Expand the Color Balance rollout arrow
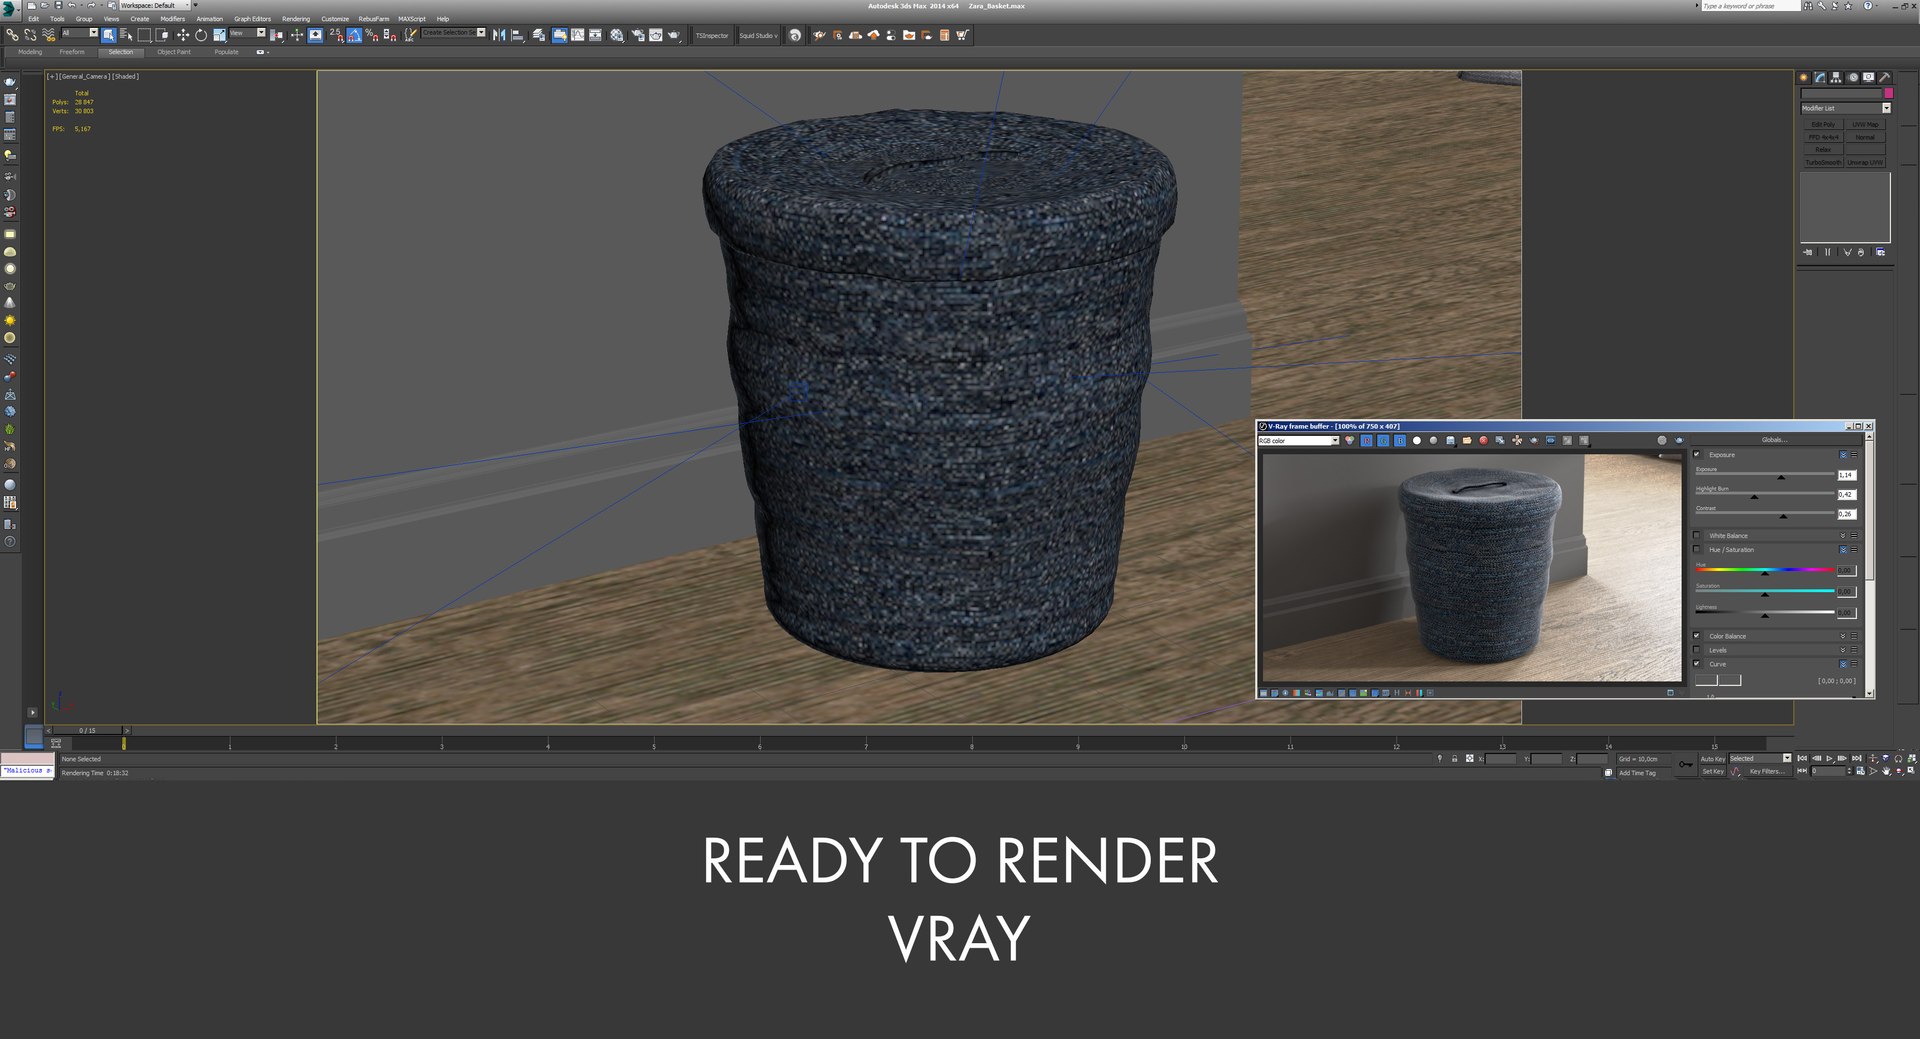 point(1844,636)
